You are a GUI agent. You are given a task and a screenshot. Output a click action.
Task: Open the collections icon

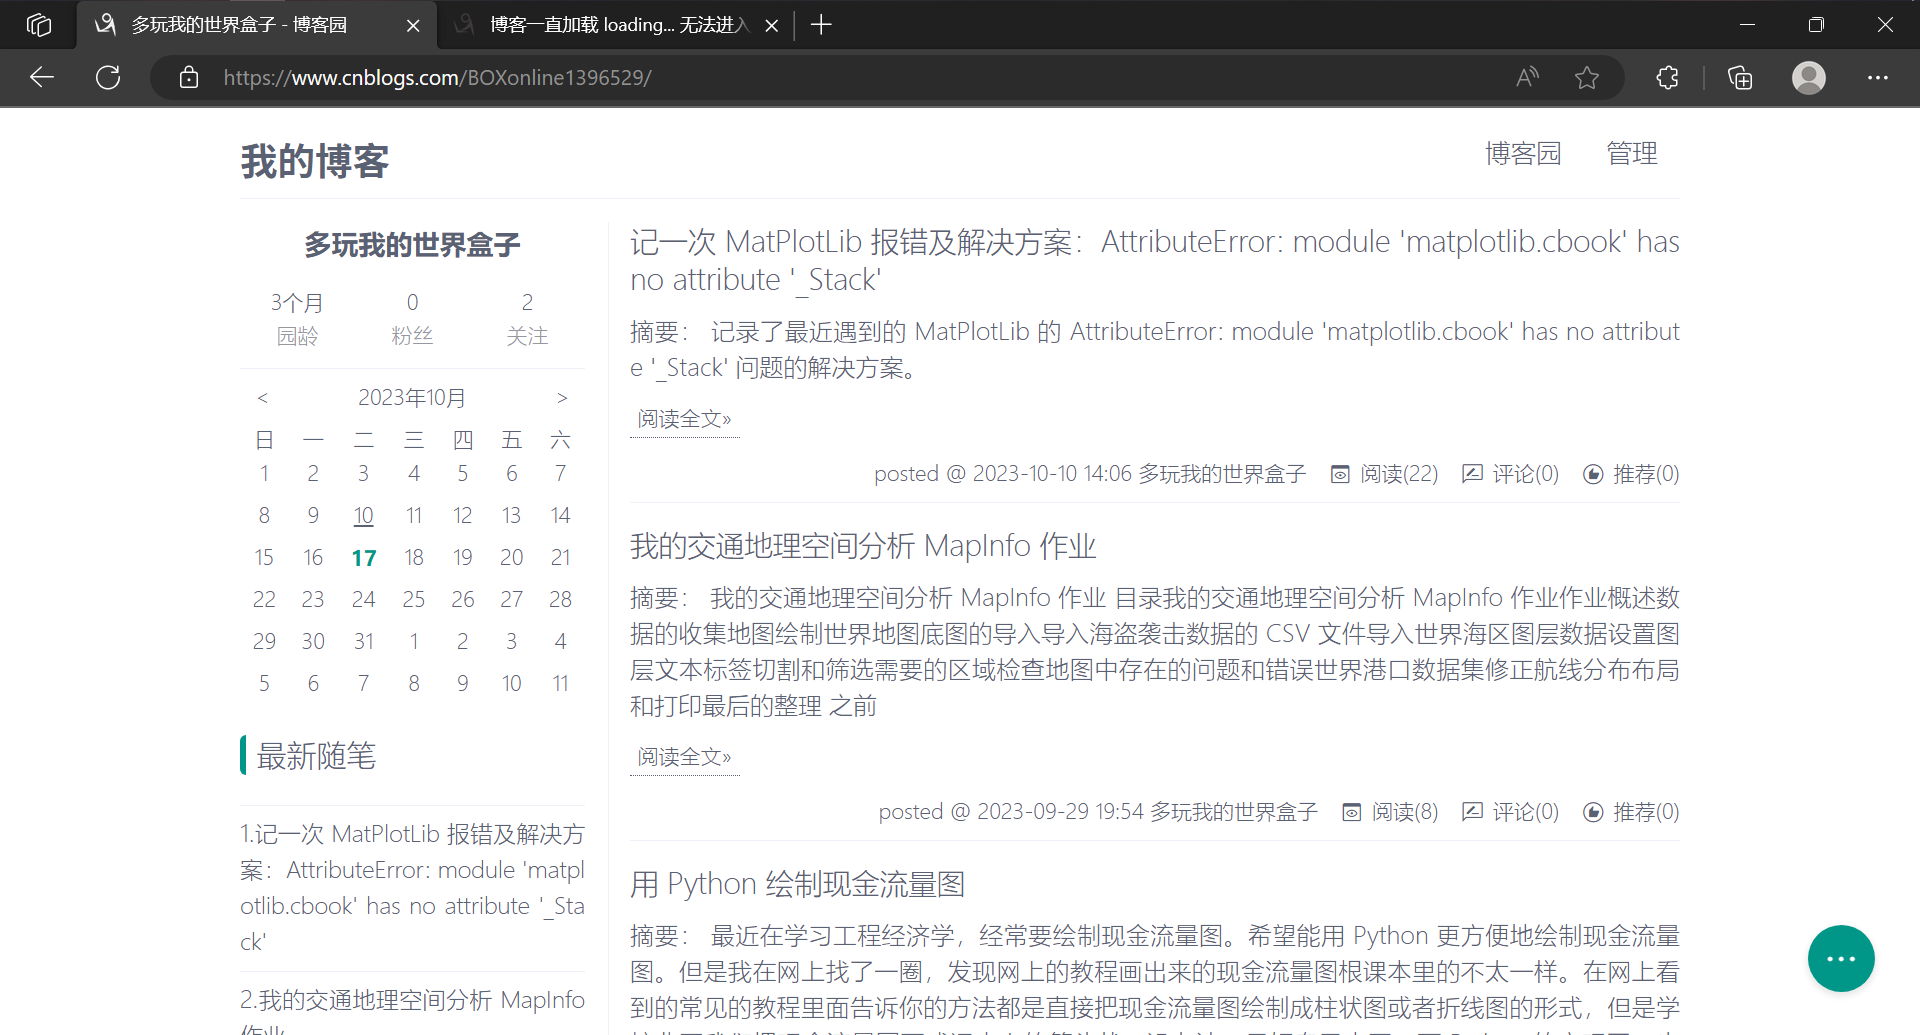click(1740, 78)
